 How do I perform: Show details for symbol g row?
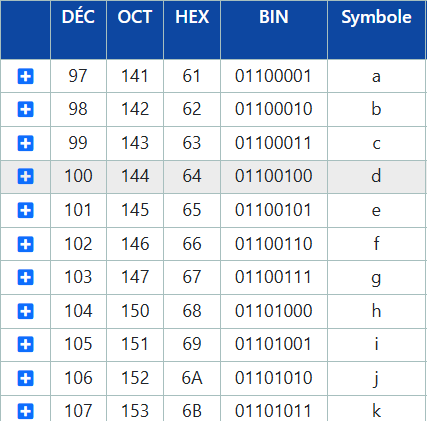pyautogui.click(x=25, y=277)
